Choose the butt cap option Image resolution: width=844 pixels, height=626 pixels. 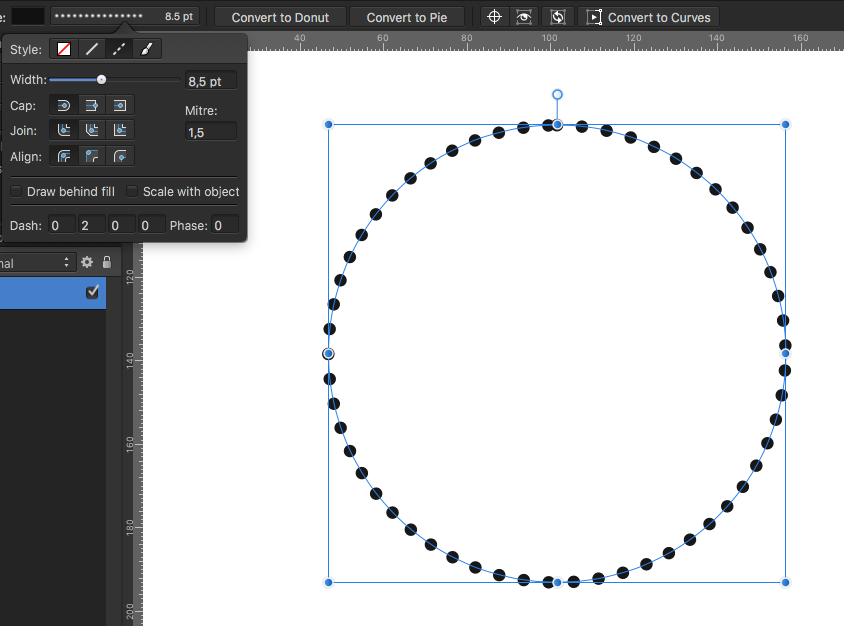click(92, 105)
